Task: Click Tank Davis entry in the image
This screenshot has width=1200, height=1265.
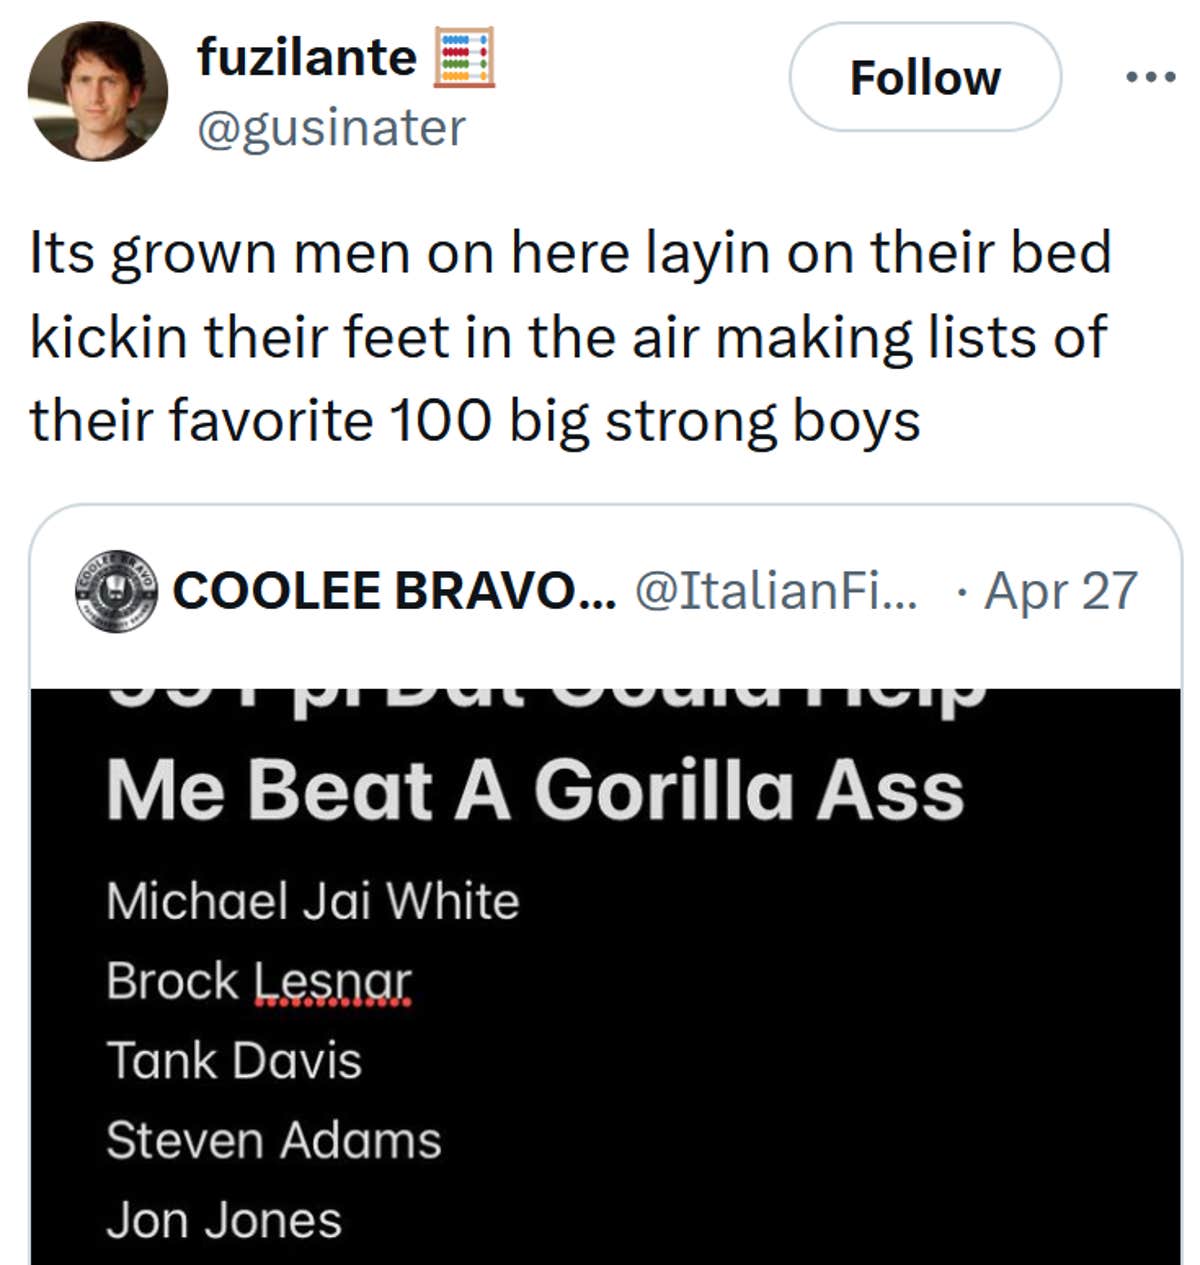Action: tap(235, 1060)
